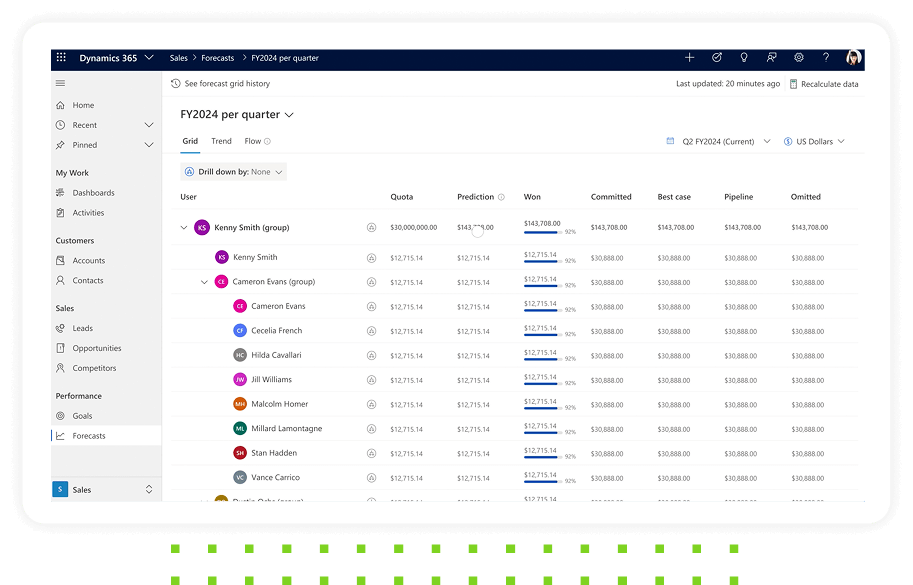The image size is (913, 585).
Task: Click the row icon beside Stan Hadden
Action: click(371, 453)
